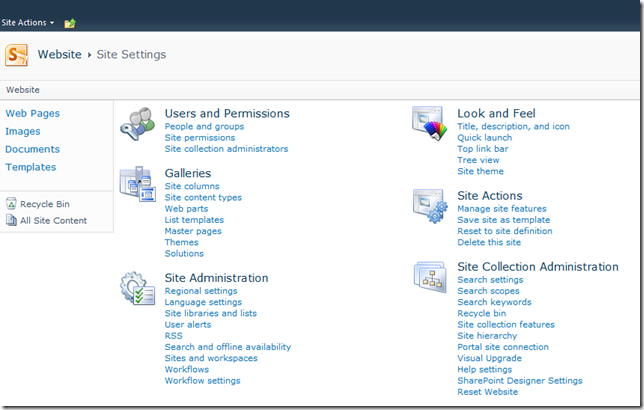Open the Master pages gallery link
Viewport: 644px width, 410px height.
193,231
